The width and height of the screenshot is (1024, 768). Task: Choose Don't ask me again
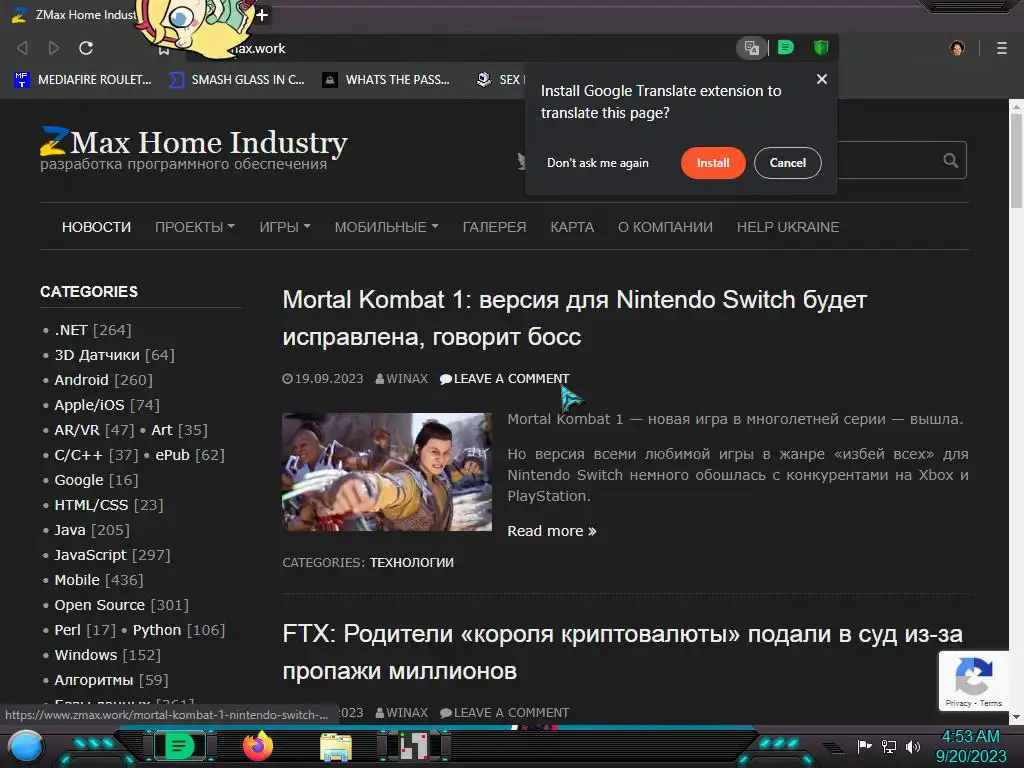(x=598, y=163)
